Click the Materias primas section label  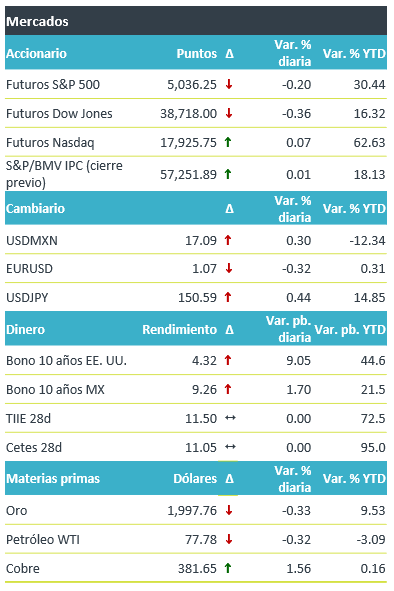point(53,478)
